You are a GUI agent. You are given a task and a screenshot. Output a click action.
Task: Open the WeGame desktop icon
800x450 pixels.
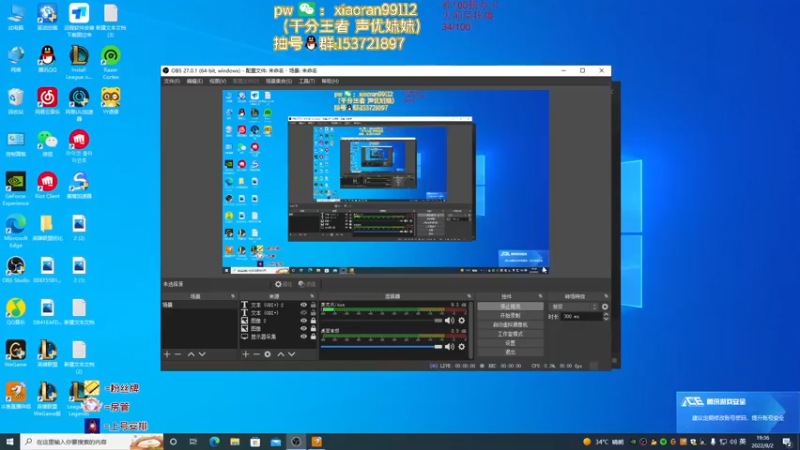click(16, 354)
